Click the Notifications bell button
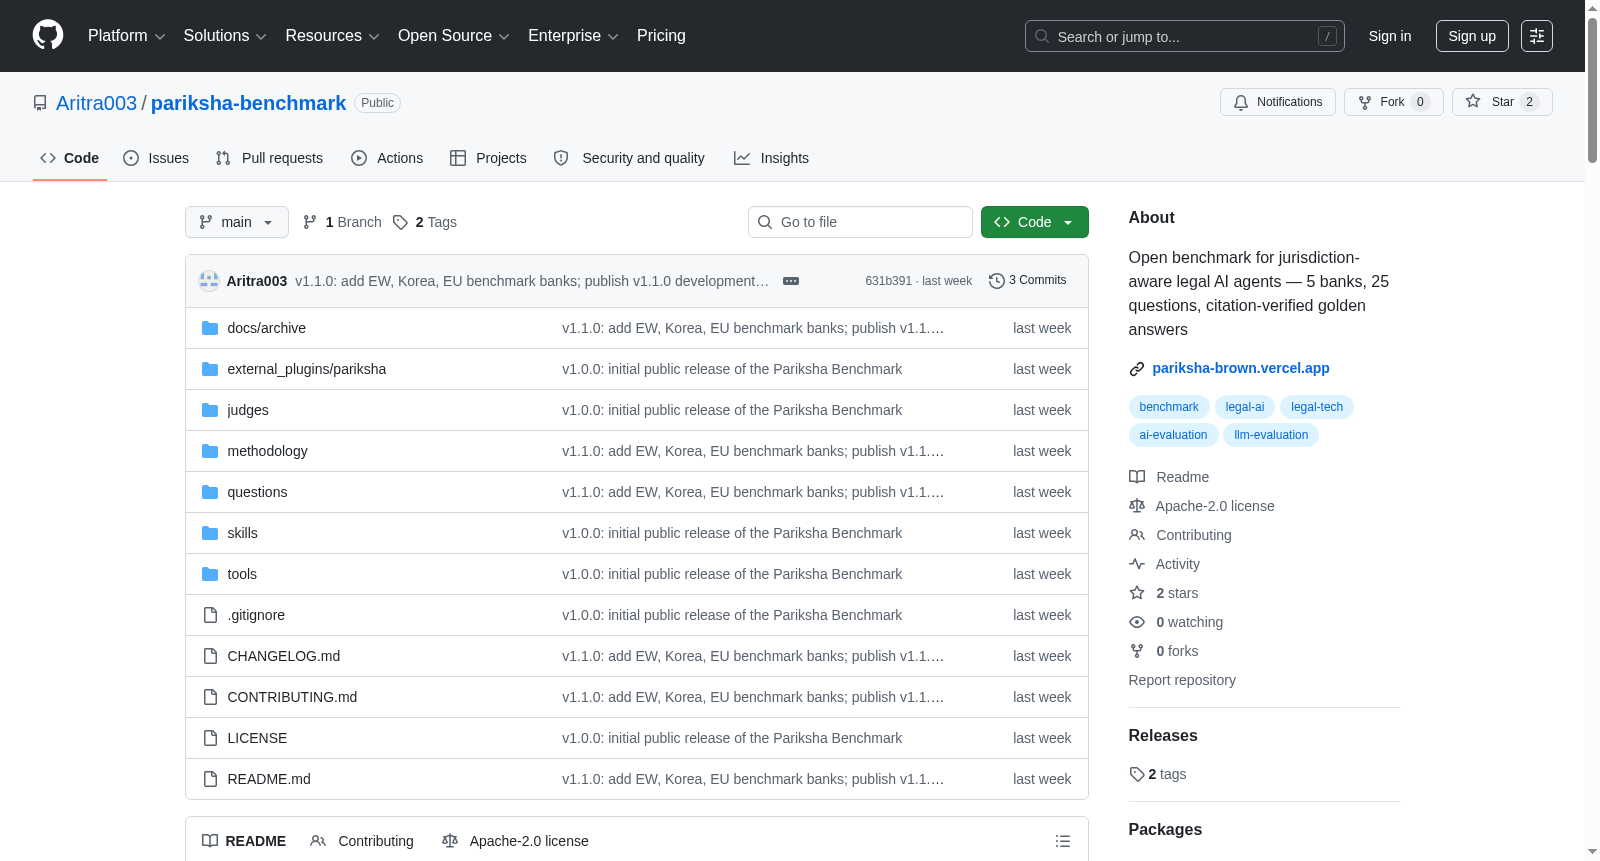 [x=1277, y=102]
